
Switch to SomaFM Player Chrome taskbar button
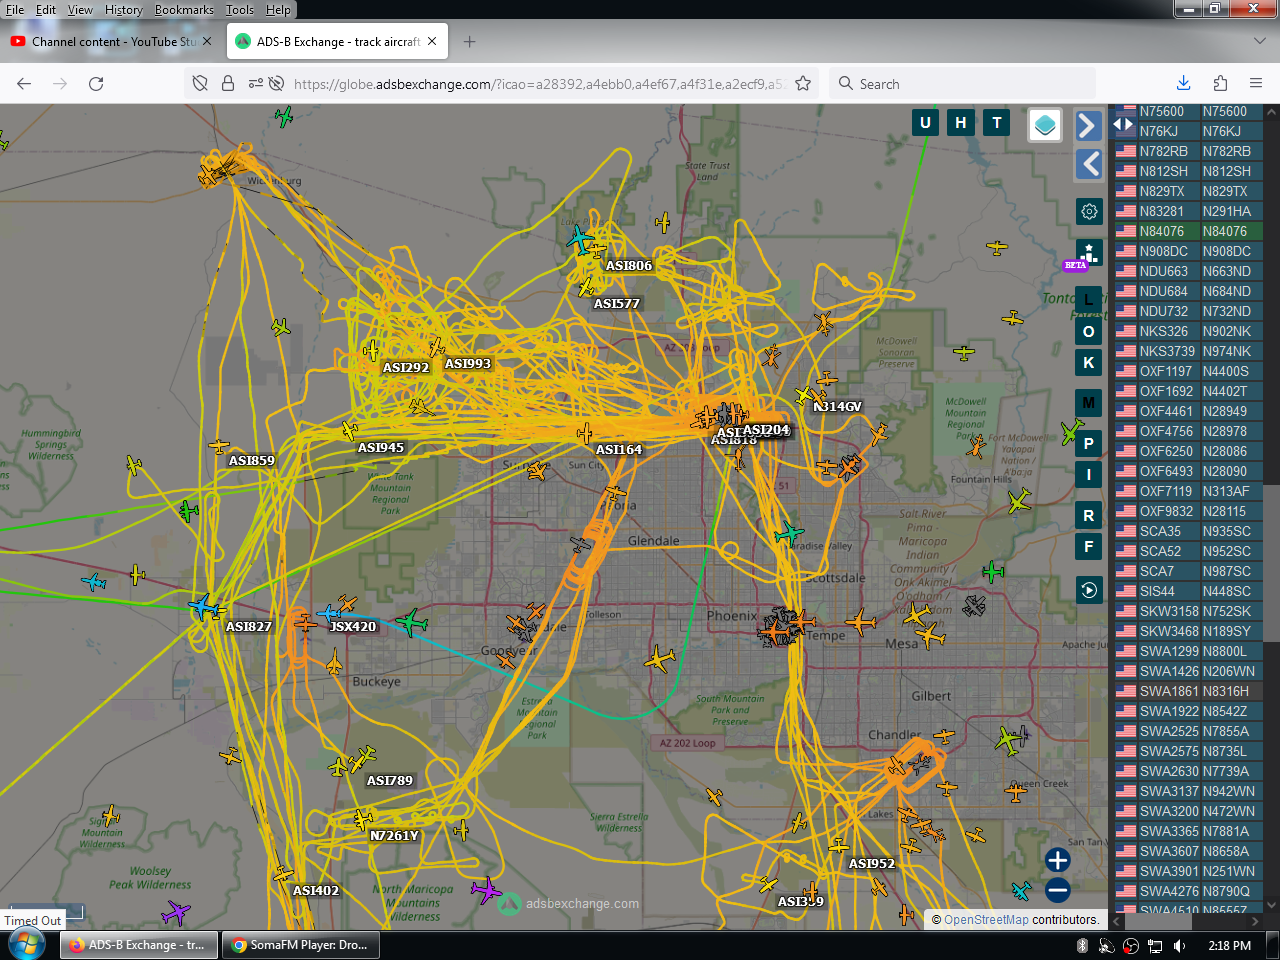[x=300, y=945]
